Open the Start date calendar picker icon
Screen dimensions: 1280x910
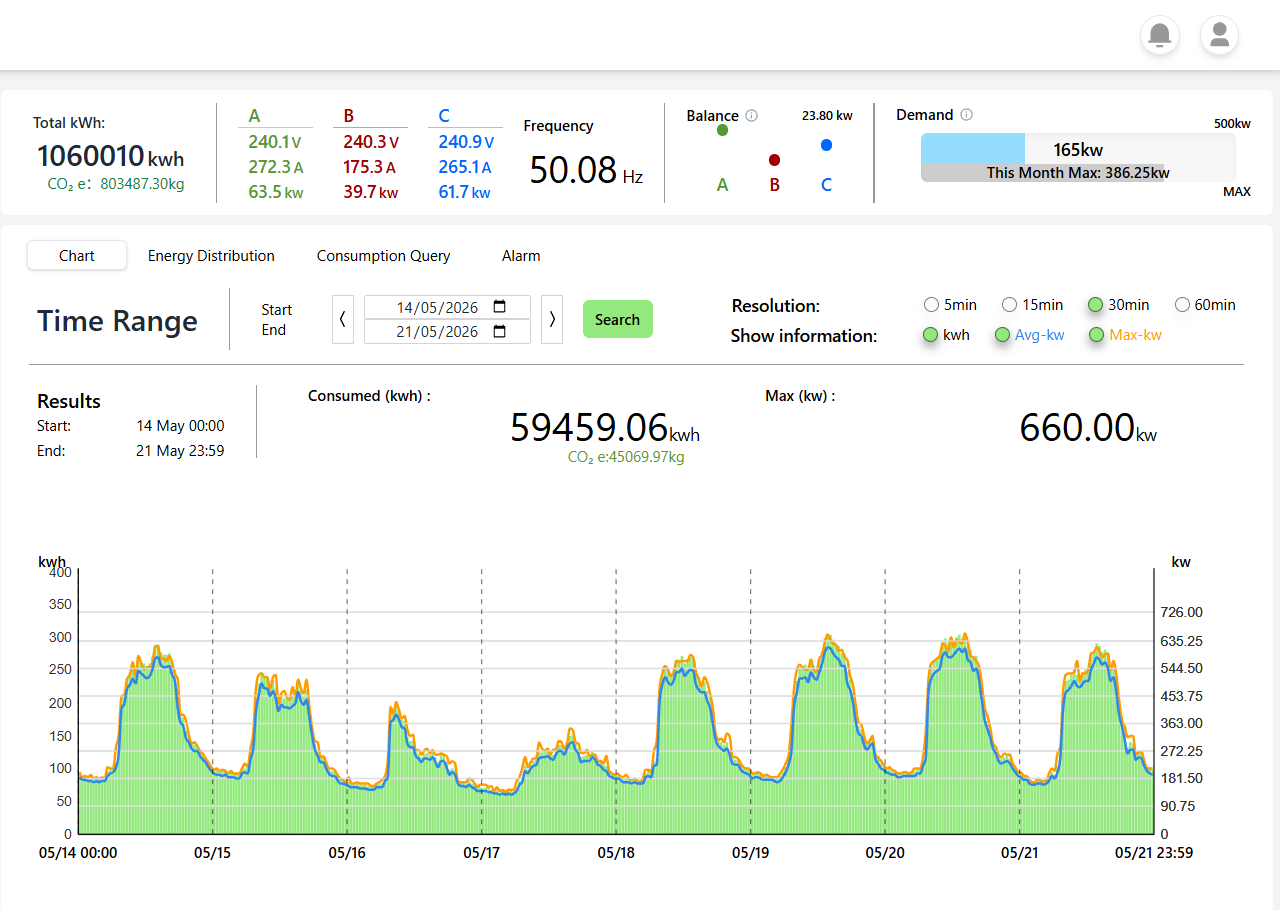pos(500,307)
